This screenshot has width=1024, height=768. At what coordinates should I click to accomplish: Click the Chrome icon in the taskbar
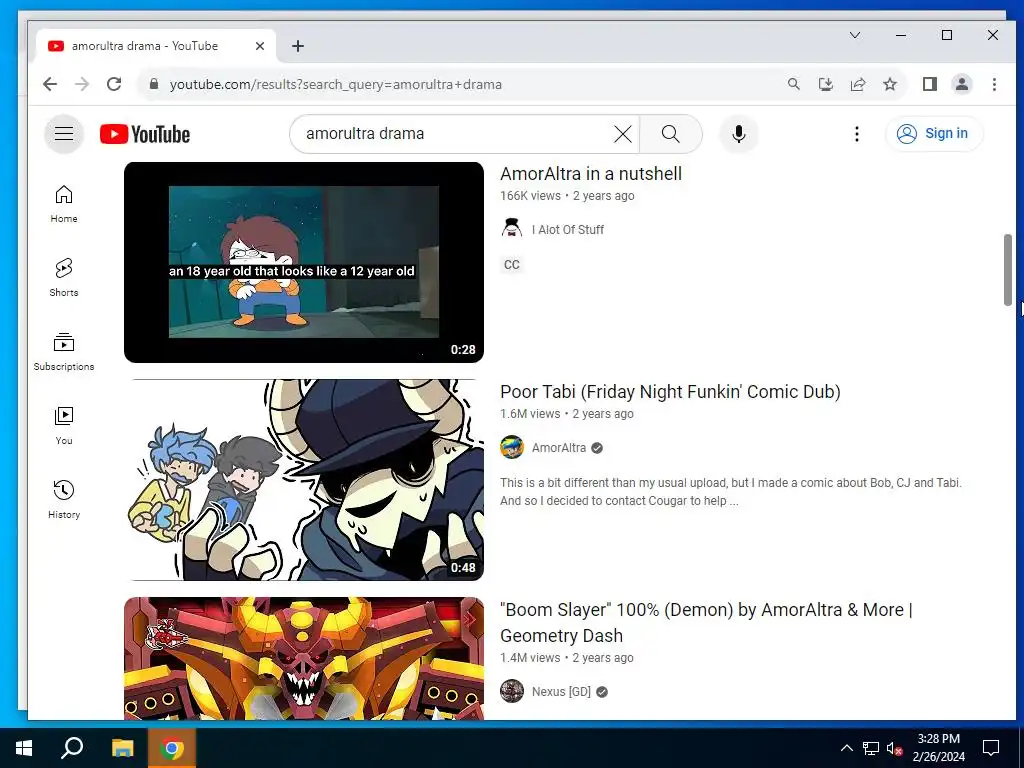[x=172, y=748]
